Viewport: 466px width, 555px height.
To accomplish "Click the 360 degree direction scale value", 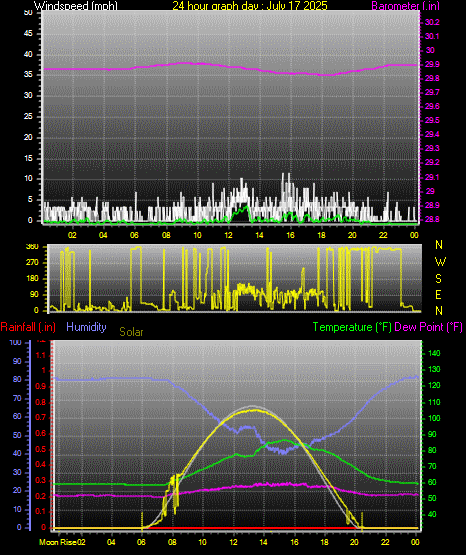I will click(x=32, y=247).
